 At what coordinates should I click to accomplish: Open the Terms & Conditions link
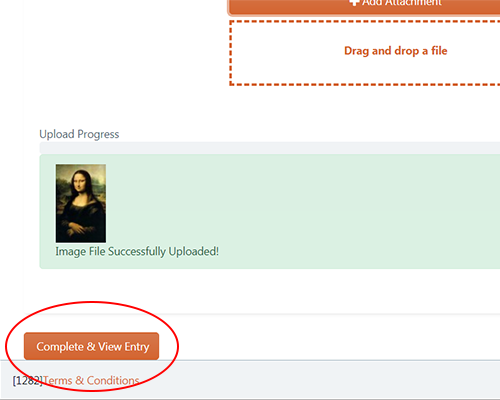click(x=91, y=380)
